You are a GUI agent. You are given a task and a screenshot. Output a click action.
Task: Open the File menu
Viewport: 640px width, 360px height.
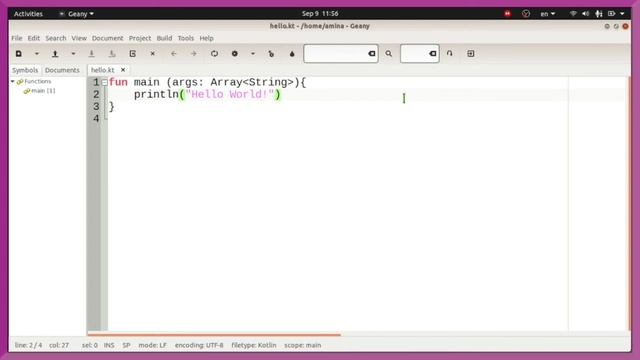click(17, 38)
